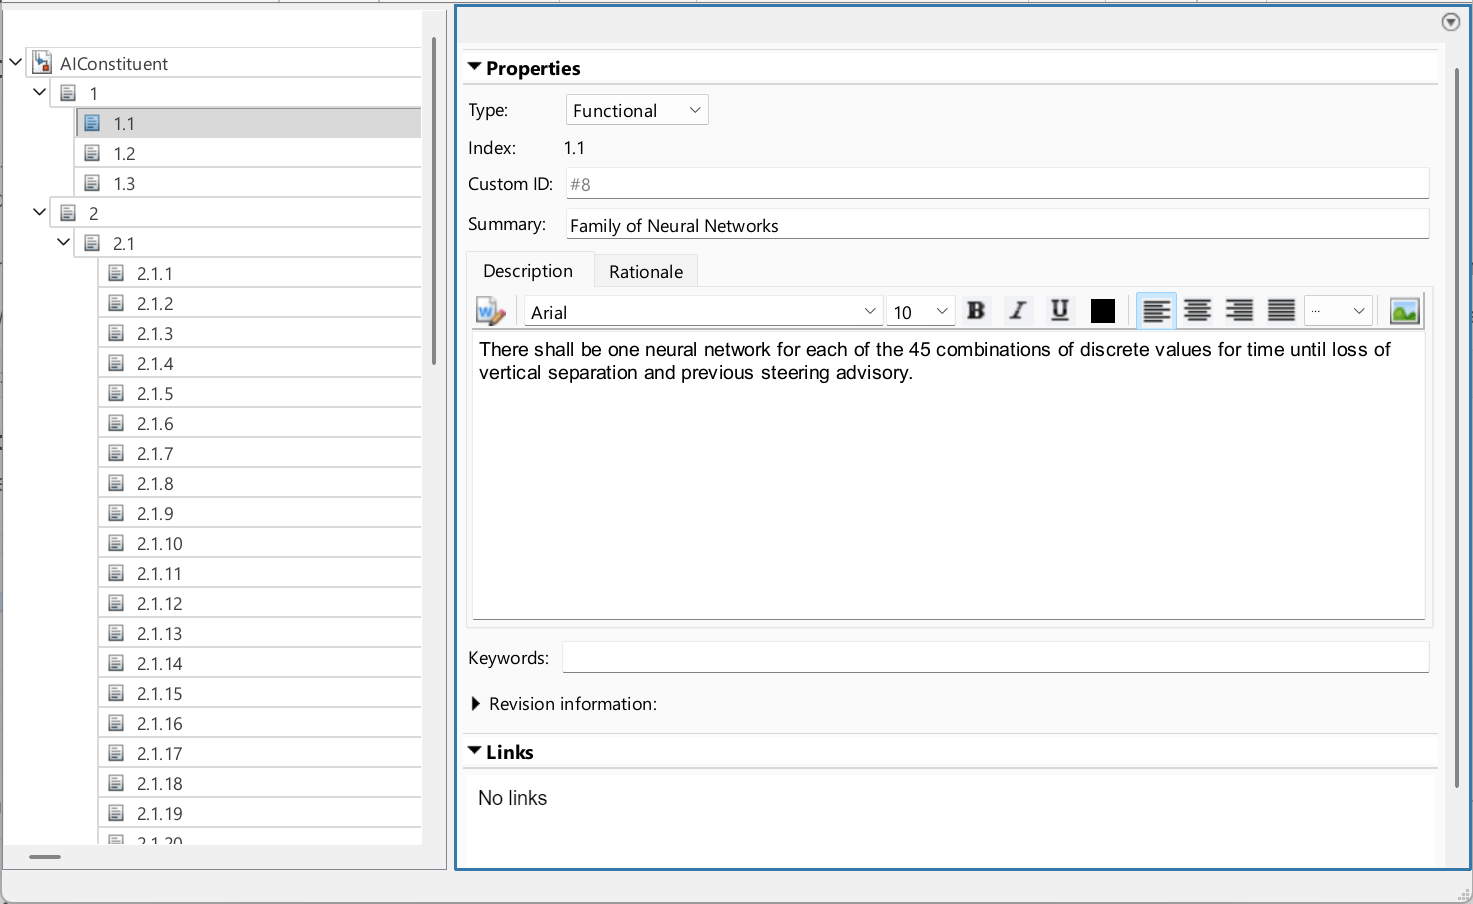Open the Type dropdown showing Functional
The width and height of the screenshot is (1473, 904).
tap(637, 110)
